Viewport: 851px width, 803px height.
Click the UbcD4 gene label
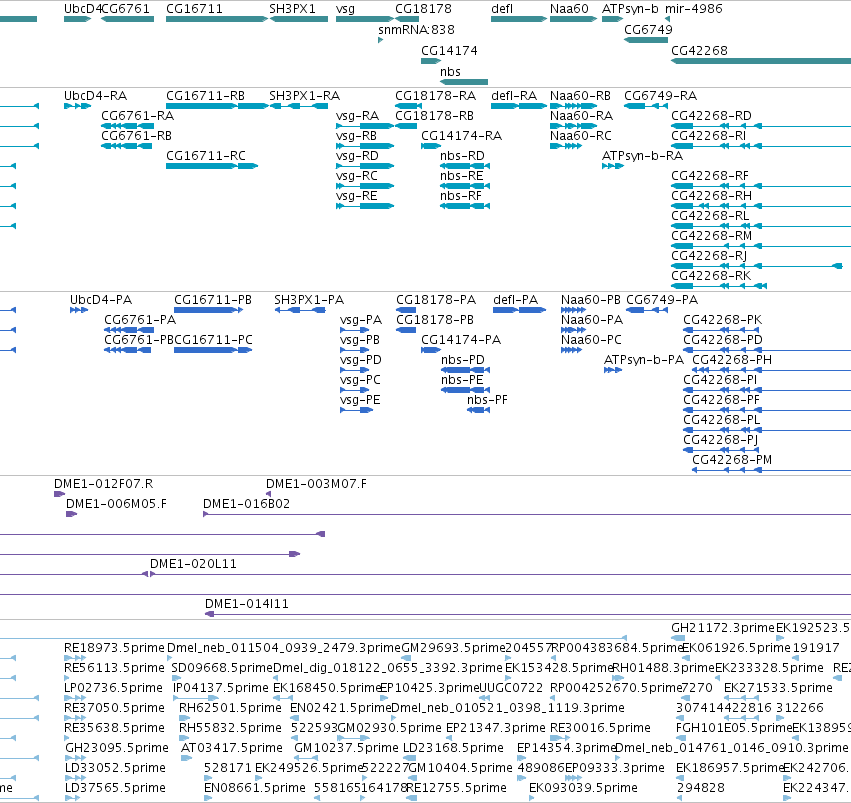pyautogui.click(x=82, y=9)
